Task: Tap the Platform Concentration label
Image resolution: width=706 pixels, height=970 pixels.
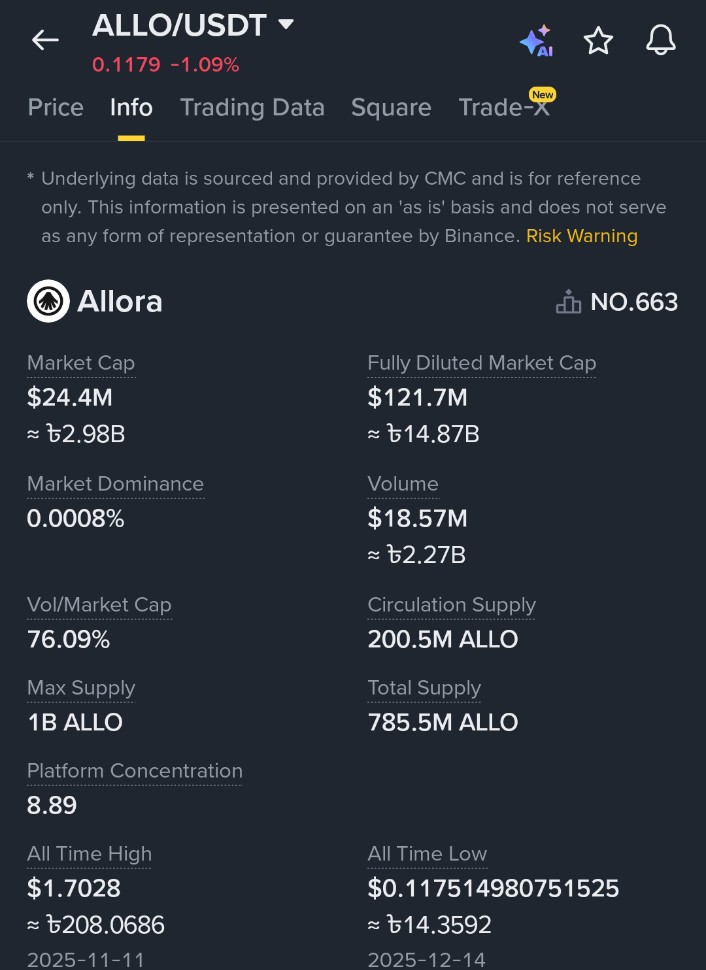Action: [x=135, y=771]
